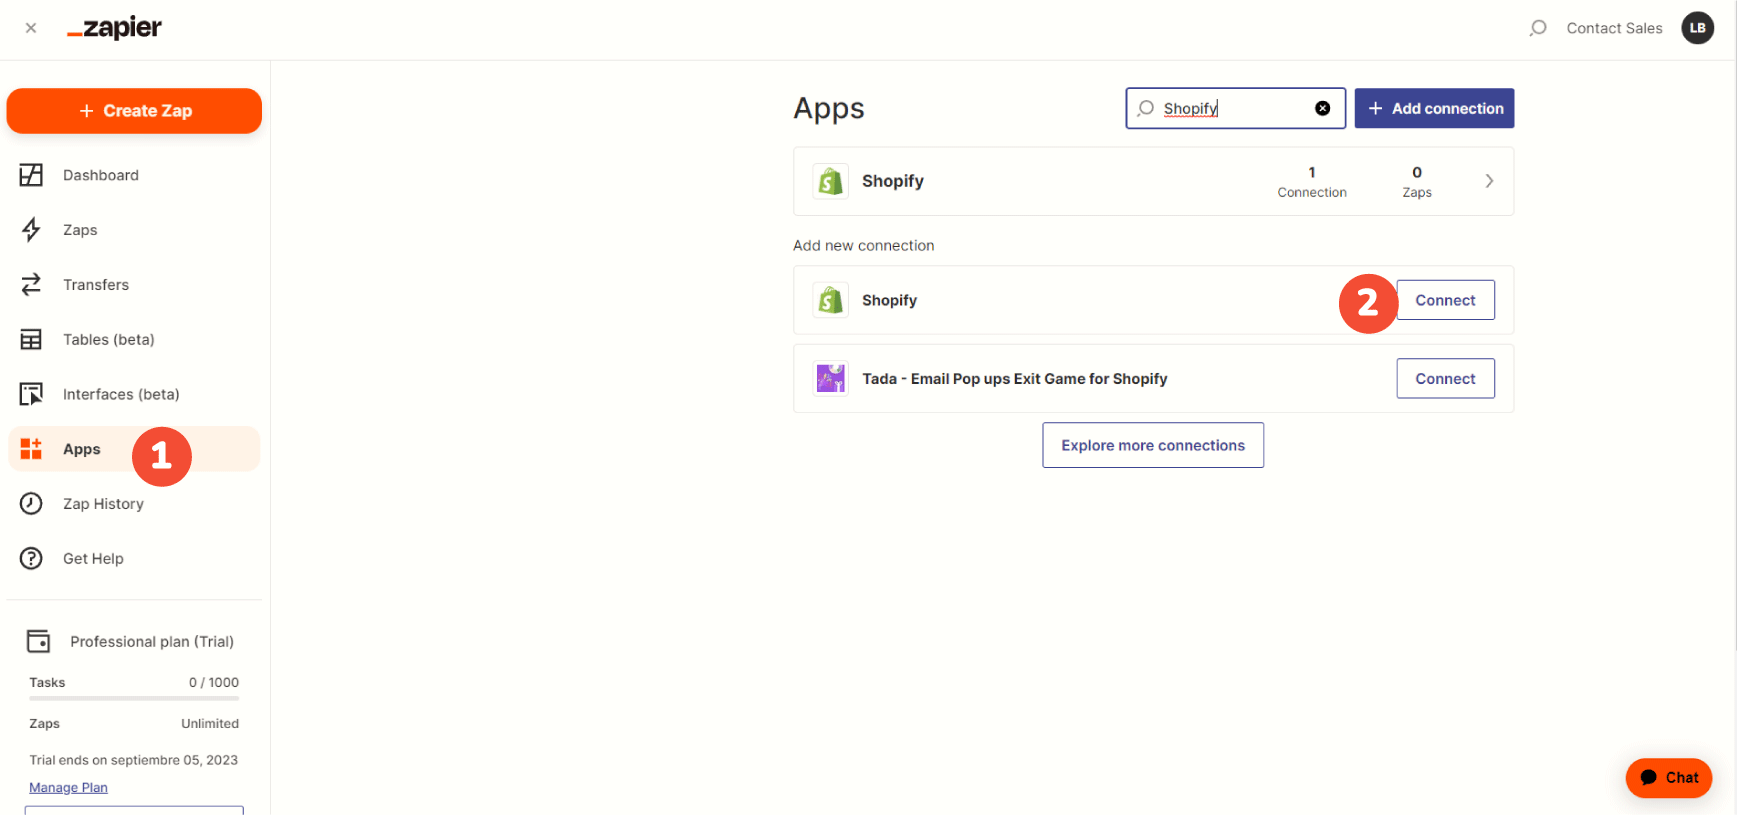Open the top-right search magnifier icon

point(1538,28)
